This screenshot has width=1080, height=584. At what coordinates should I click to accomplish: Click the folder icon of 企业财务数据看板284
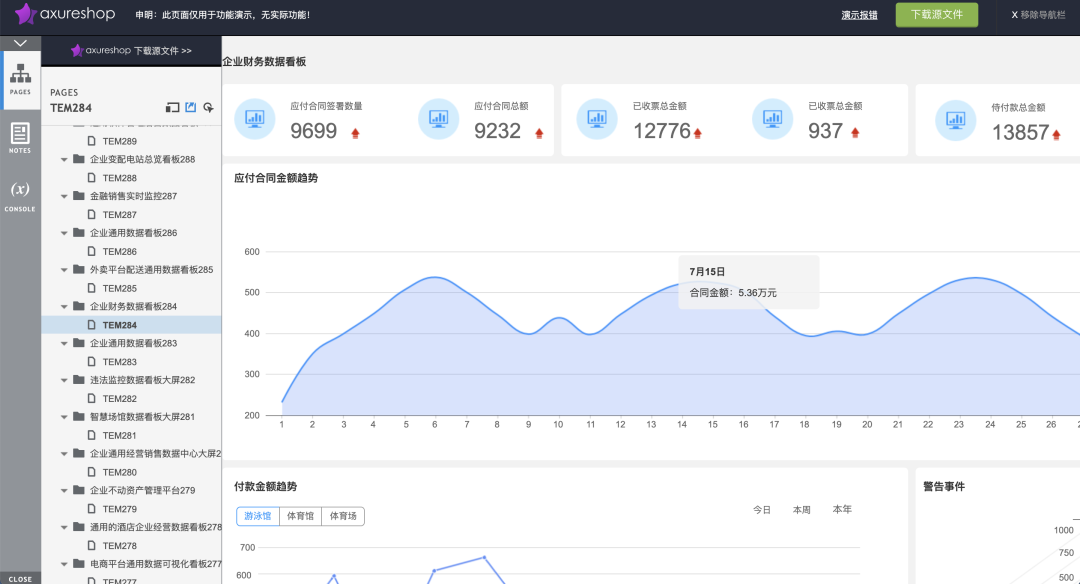pyautogui.click(x=79, y=306)
